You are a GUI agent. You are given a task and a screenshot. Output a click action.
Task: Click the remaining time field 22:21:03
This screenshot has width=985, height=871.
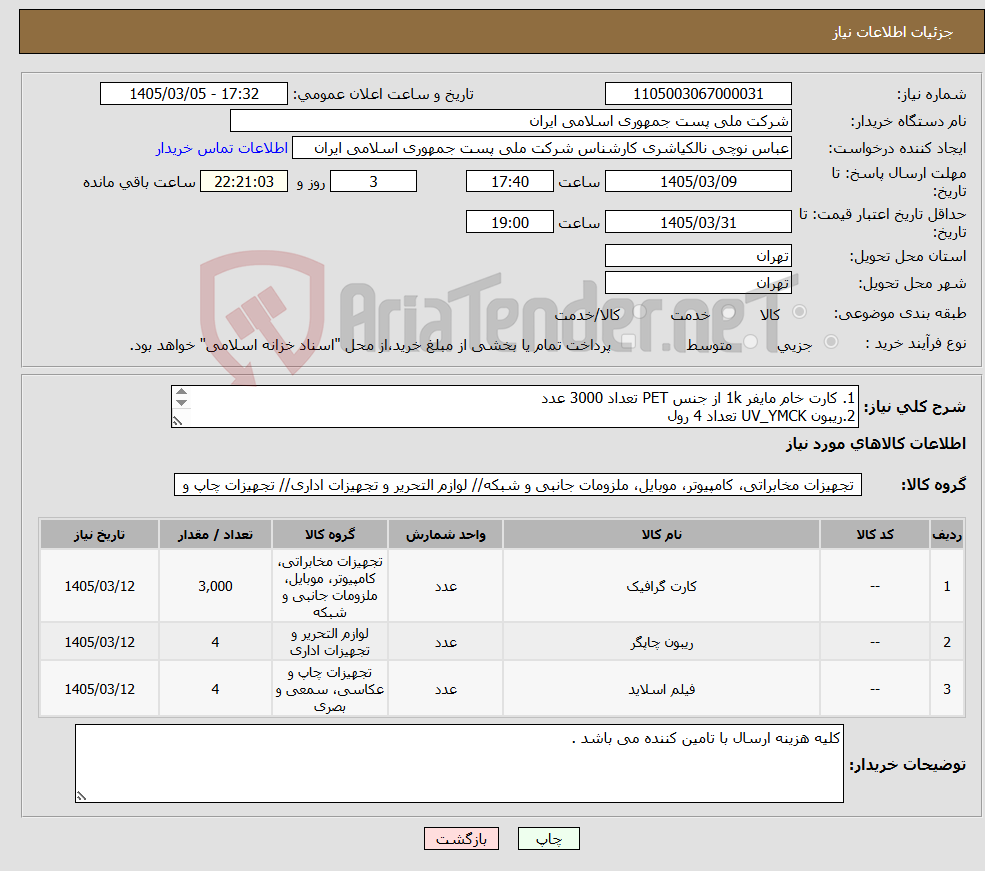coord(244,181)
